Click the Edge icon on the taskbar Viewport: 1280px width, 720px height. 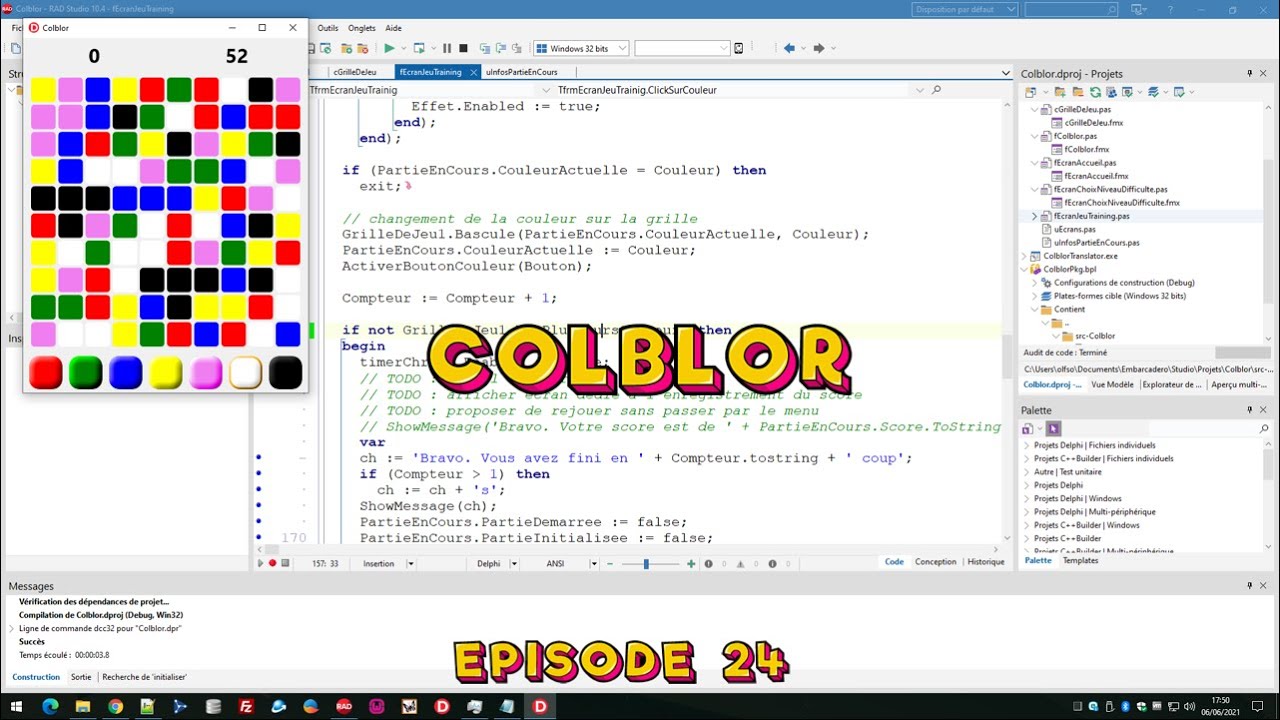50,706
